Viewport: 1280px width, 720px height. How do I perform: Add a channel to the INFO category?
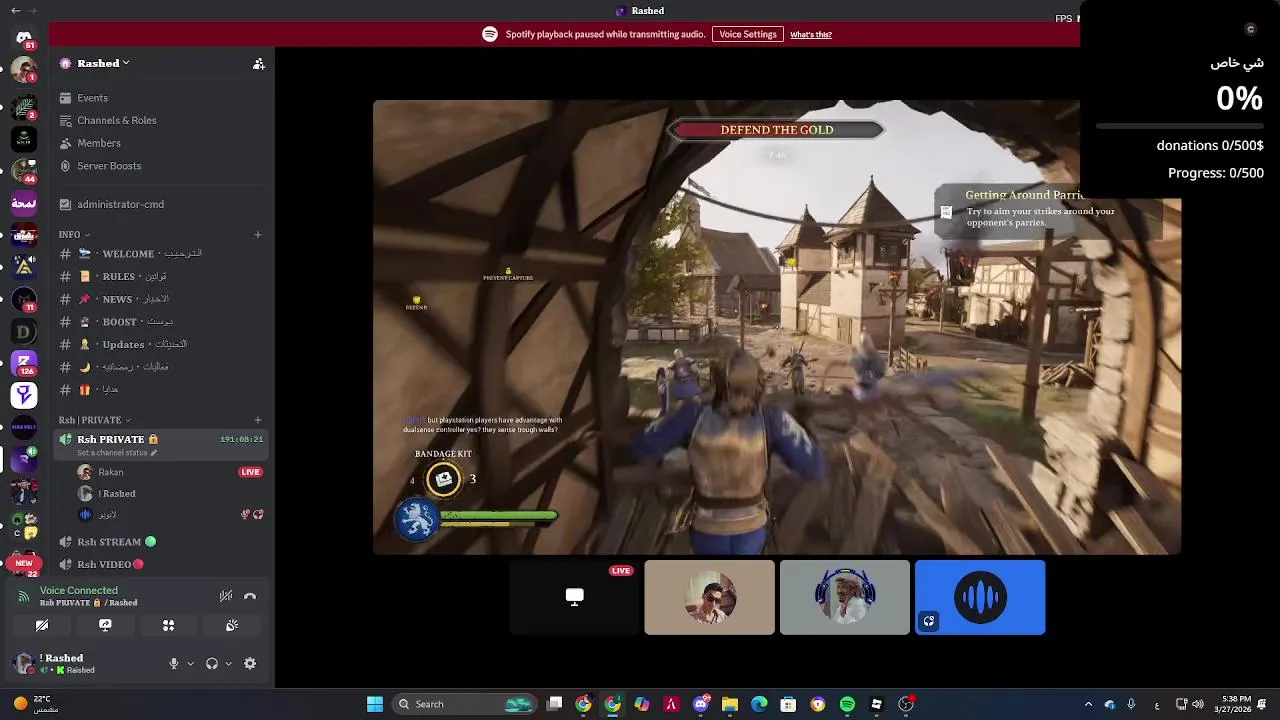point(258,235)
